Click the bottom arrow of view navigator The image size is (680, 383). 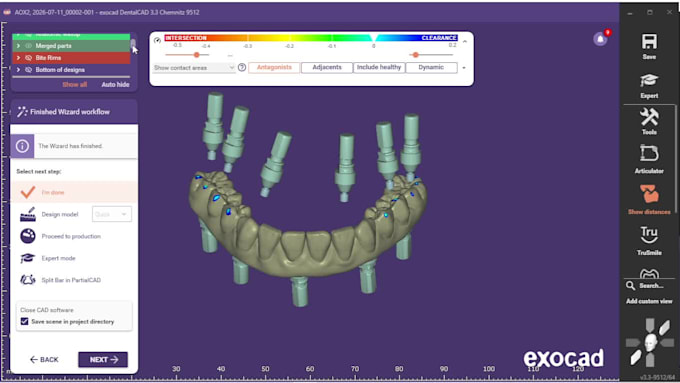650,360
